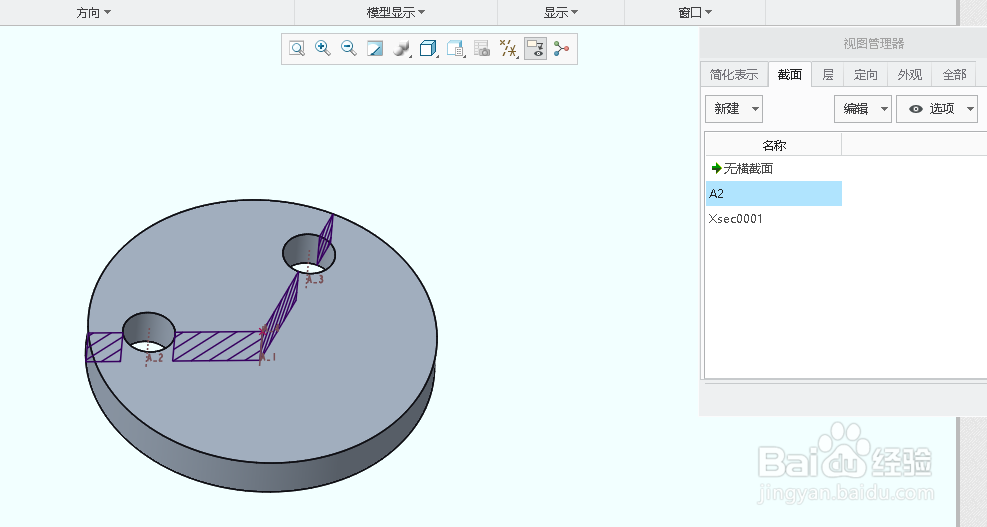This screenshot has height=527, width=987.
Task: Open the datum display filters icon
Action: coord(509,48)
